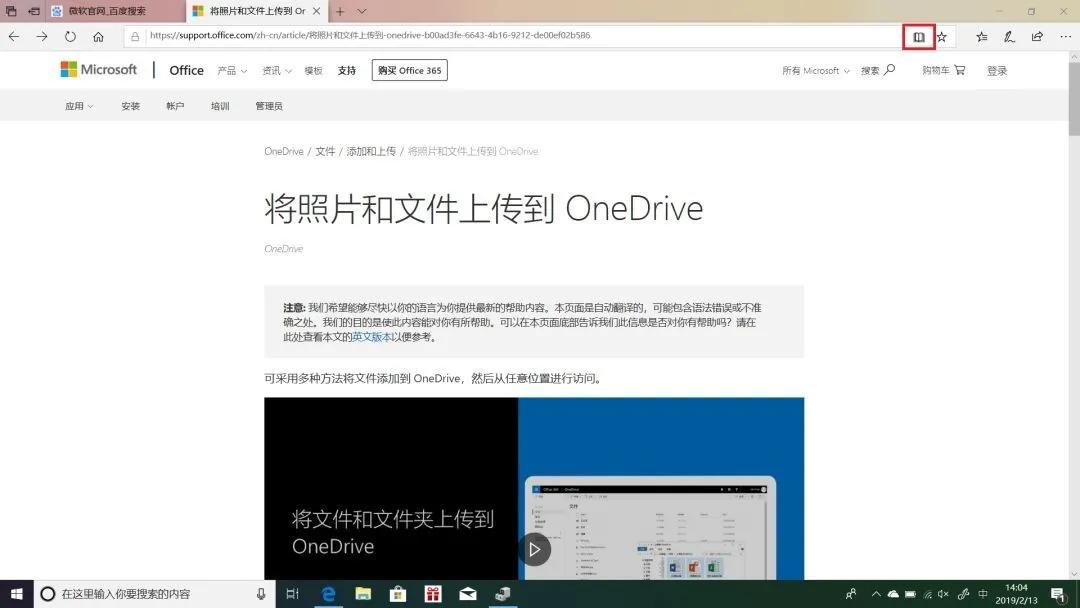Share this page using the share icon

[1037, 36]
